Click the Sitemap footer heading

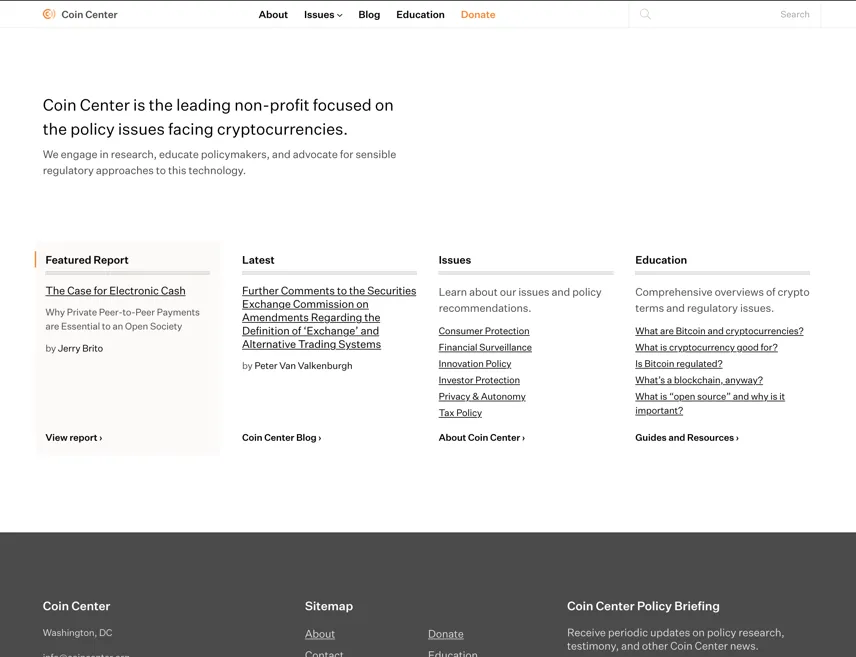pyautogui.click(x=329, y=606)
